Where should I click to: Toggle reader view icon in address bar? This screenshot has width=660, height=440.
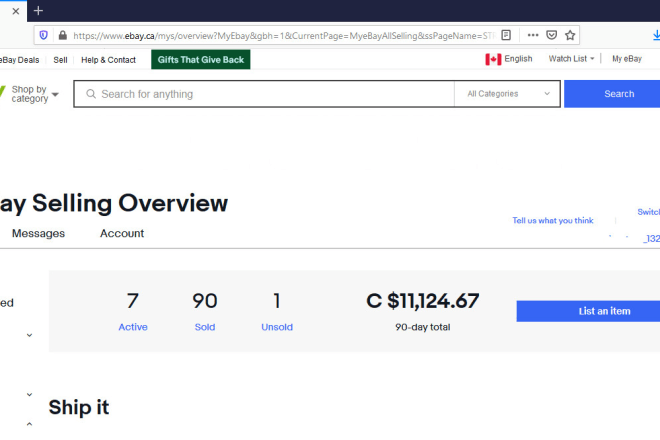tap(506, 35)
